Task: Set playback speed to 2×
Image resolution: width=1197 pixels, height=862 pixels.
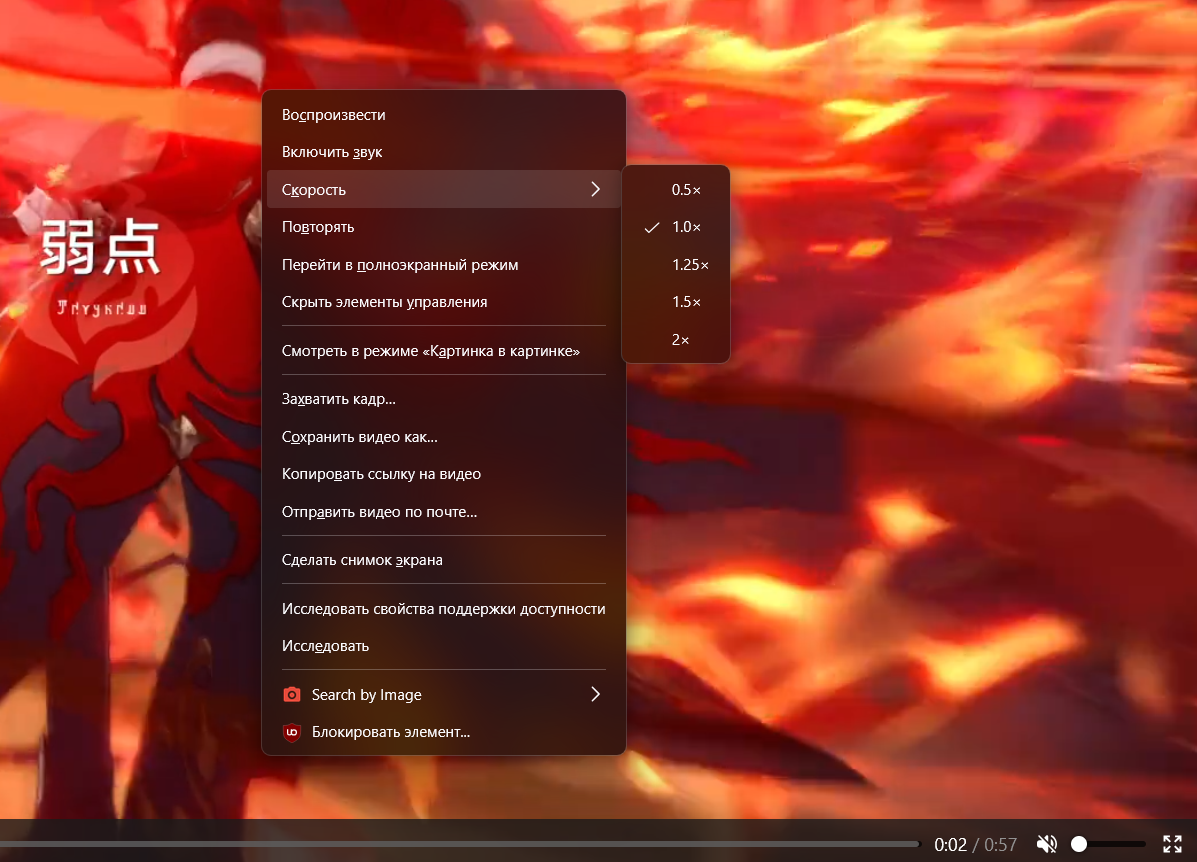Action: 676,339
